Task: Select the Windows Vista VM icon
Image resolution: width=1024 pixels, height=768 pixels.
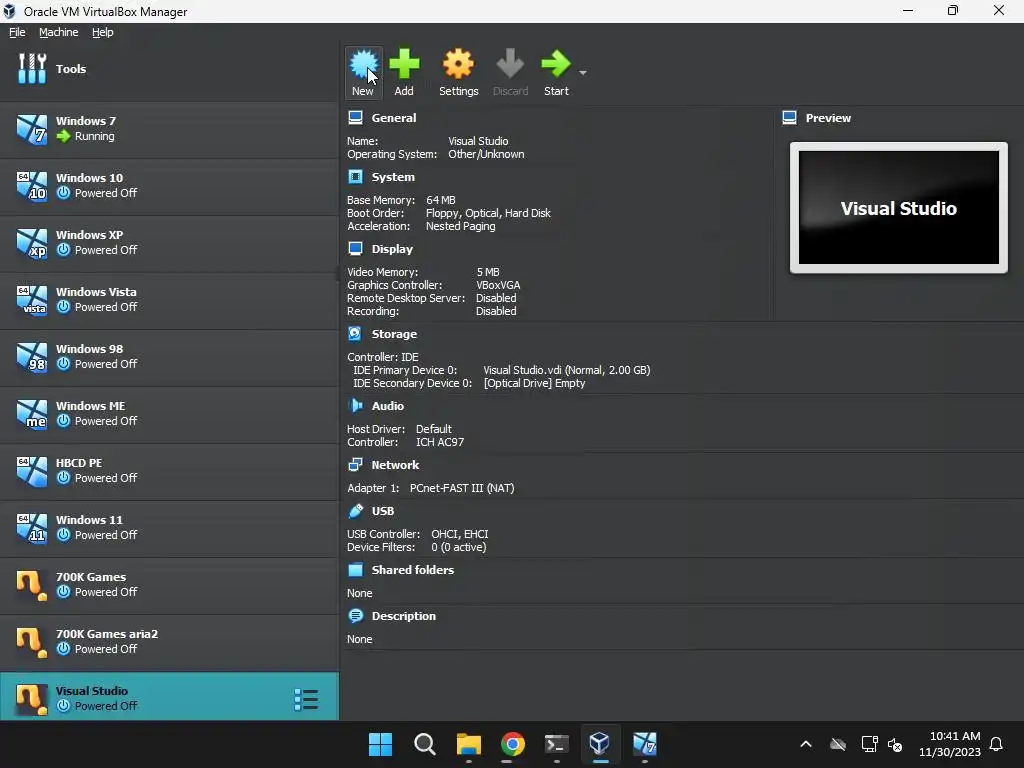Action: (32, 300)
